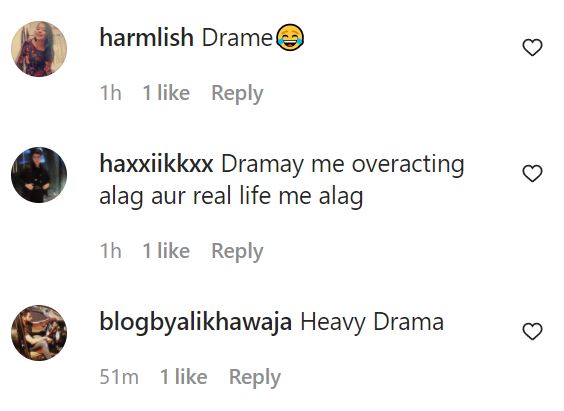Visit the haxxiikkxx username link
The width and height of the screenshot is (564, 411).
(x=156, y=164)
